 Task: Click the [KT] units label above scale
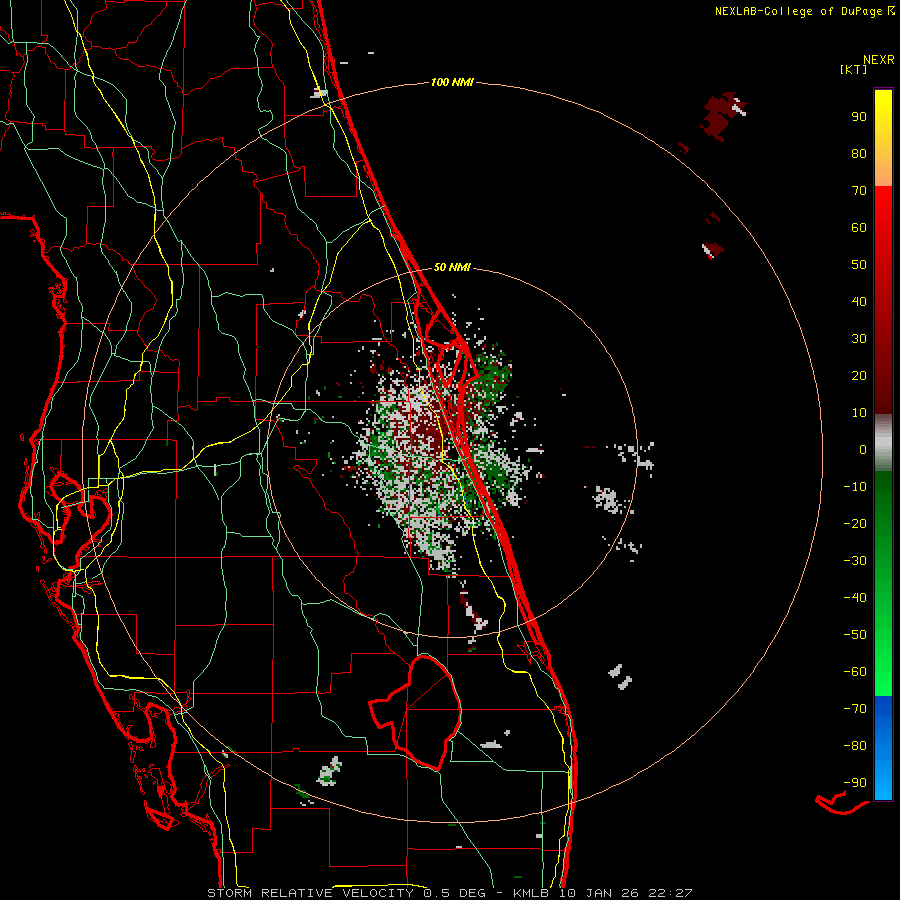[853, 69]
